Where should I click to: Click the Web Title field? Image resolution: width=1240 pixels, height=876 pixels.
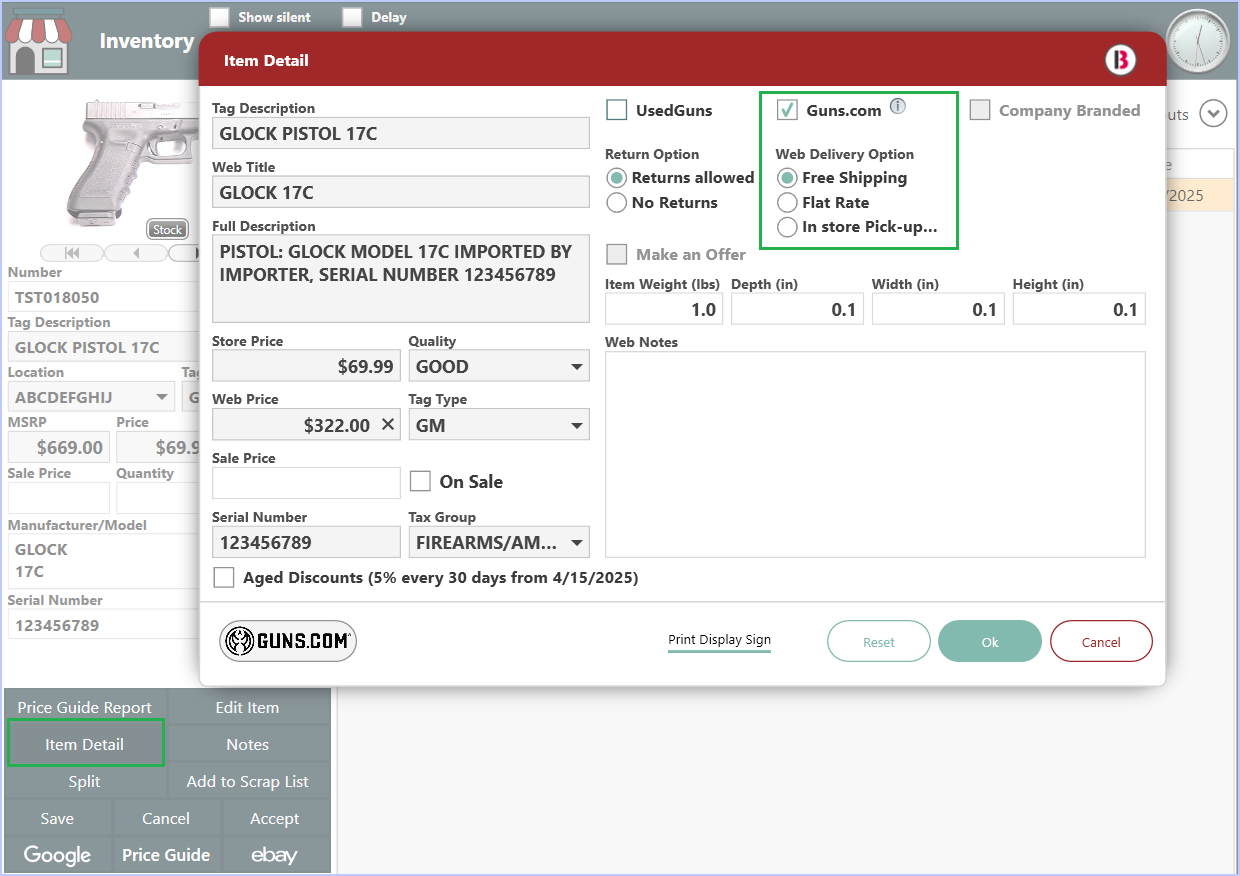(401, 192)
